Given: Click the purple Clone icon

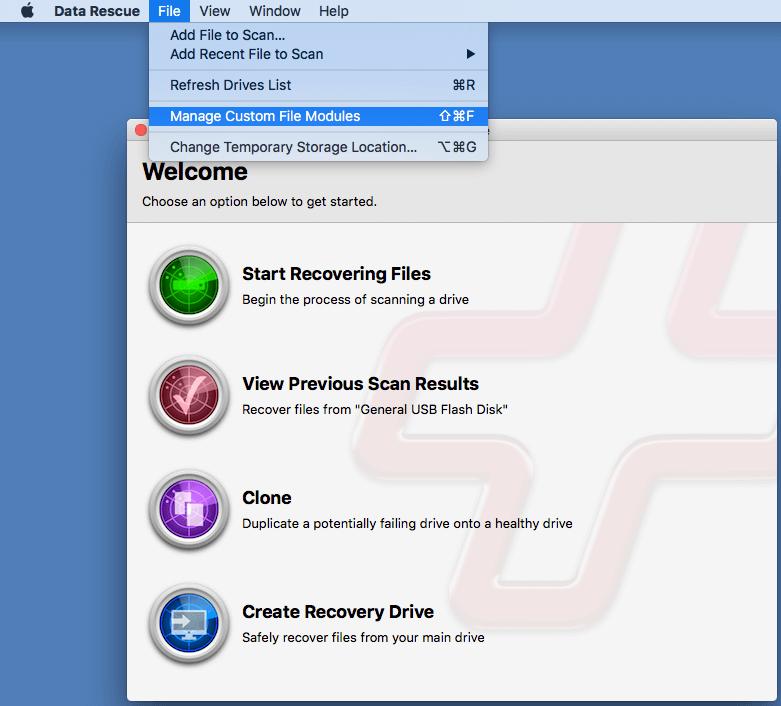Looking at the screenshot, I should coord(189,509).
